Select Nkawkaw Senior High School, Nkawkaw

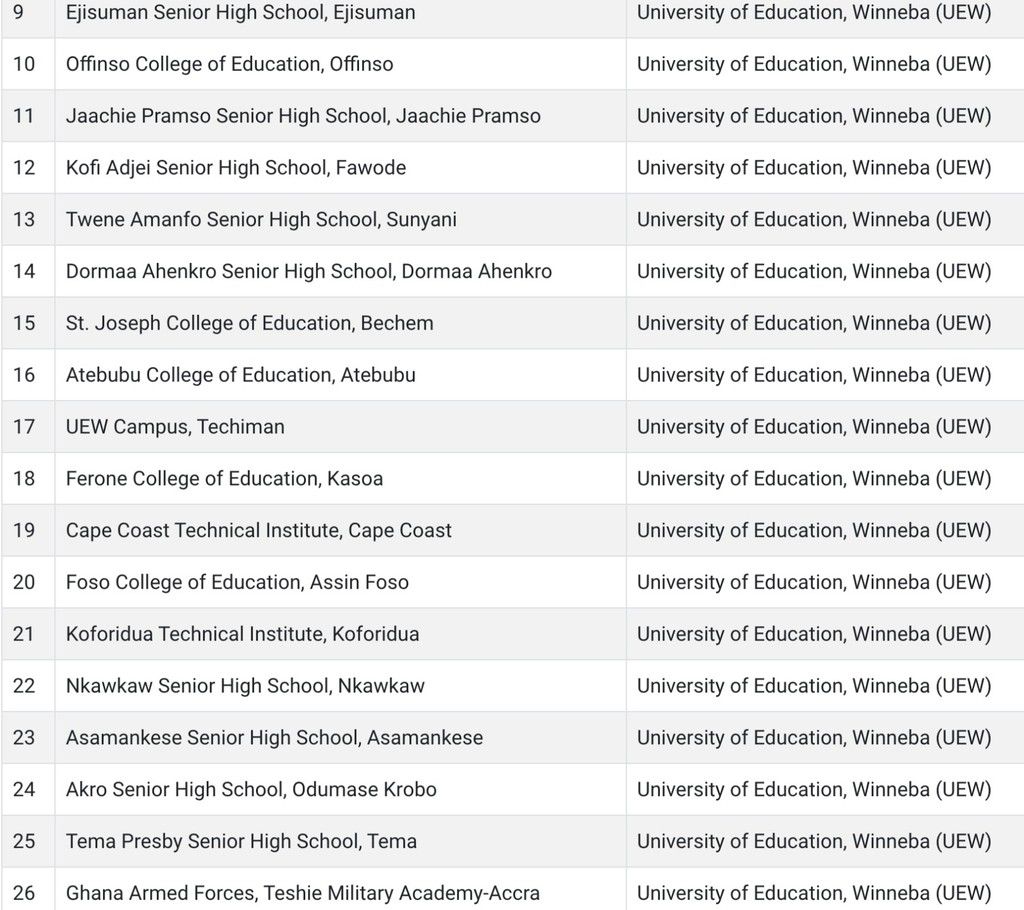point(245,686)
